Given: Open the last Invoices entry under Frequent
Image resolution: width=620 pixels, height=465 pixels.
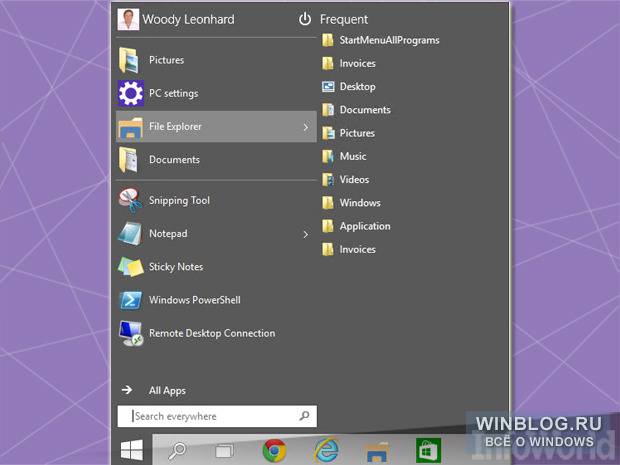Looking at the screenshot, I should [x=357, y=250].
